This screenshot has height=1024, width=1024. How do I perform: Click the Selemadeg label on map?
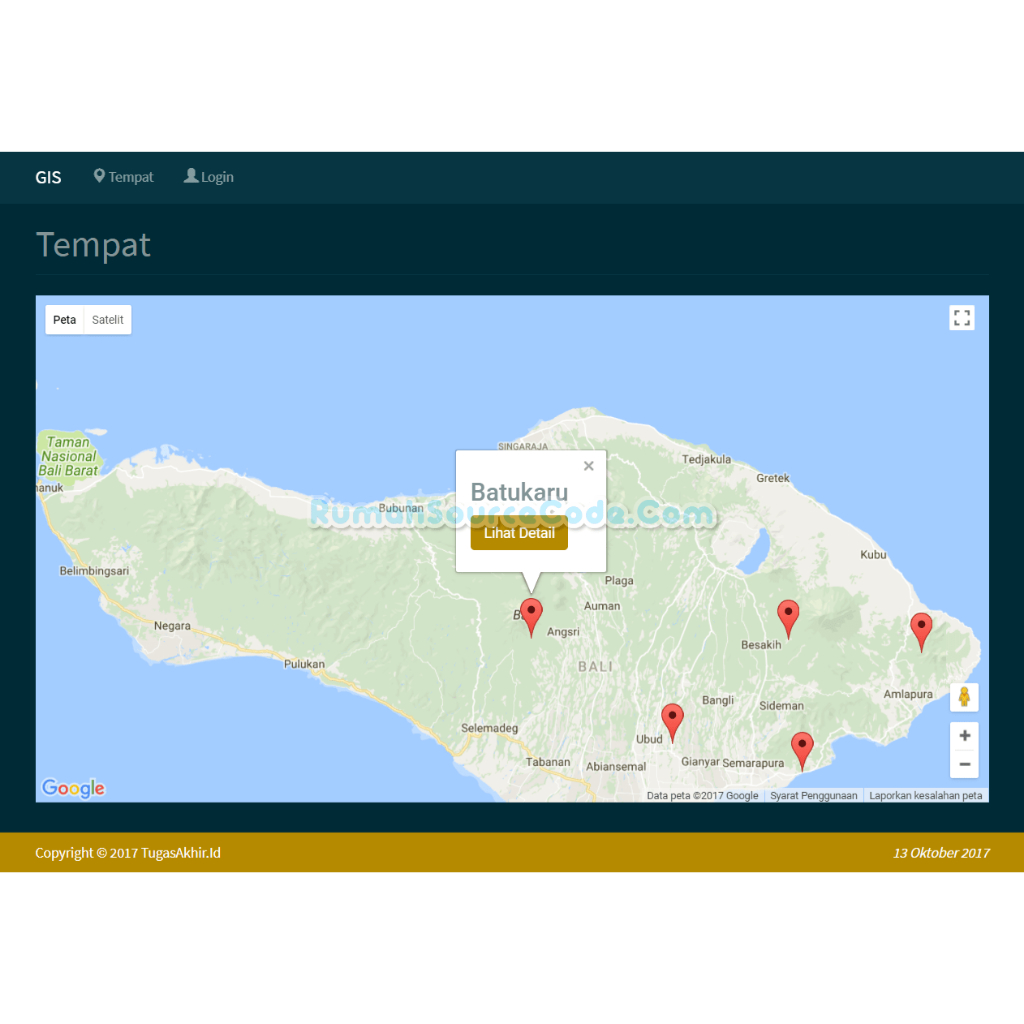click(489, 728)
